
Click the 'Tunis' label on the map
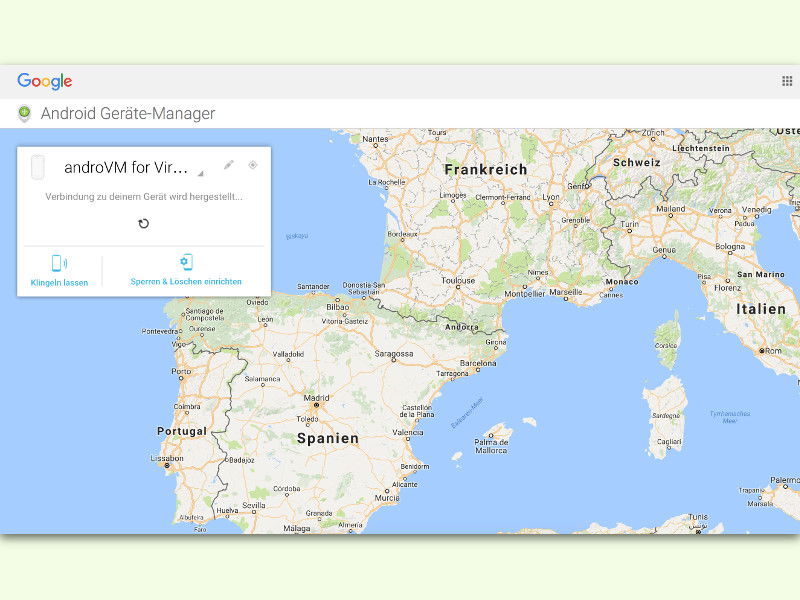(698, 517)
